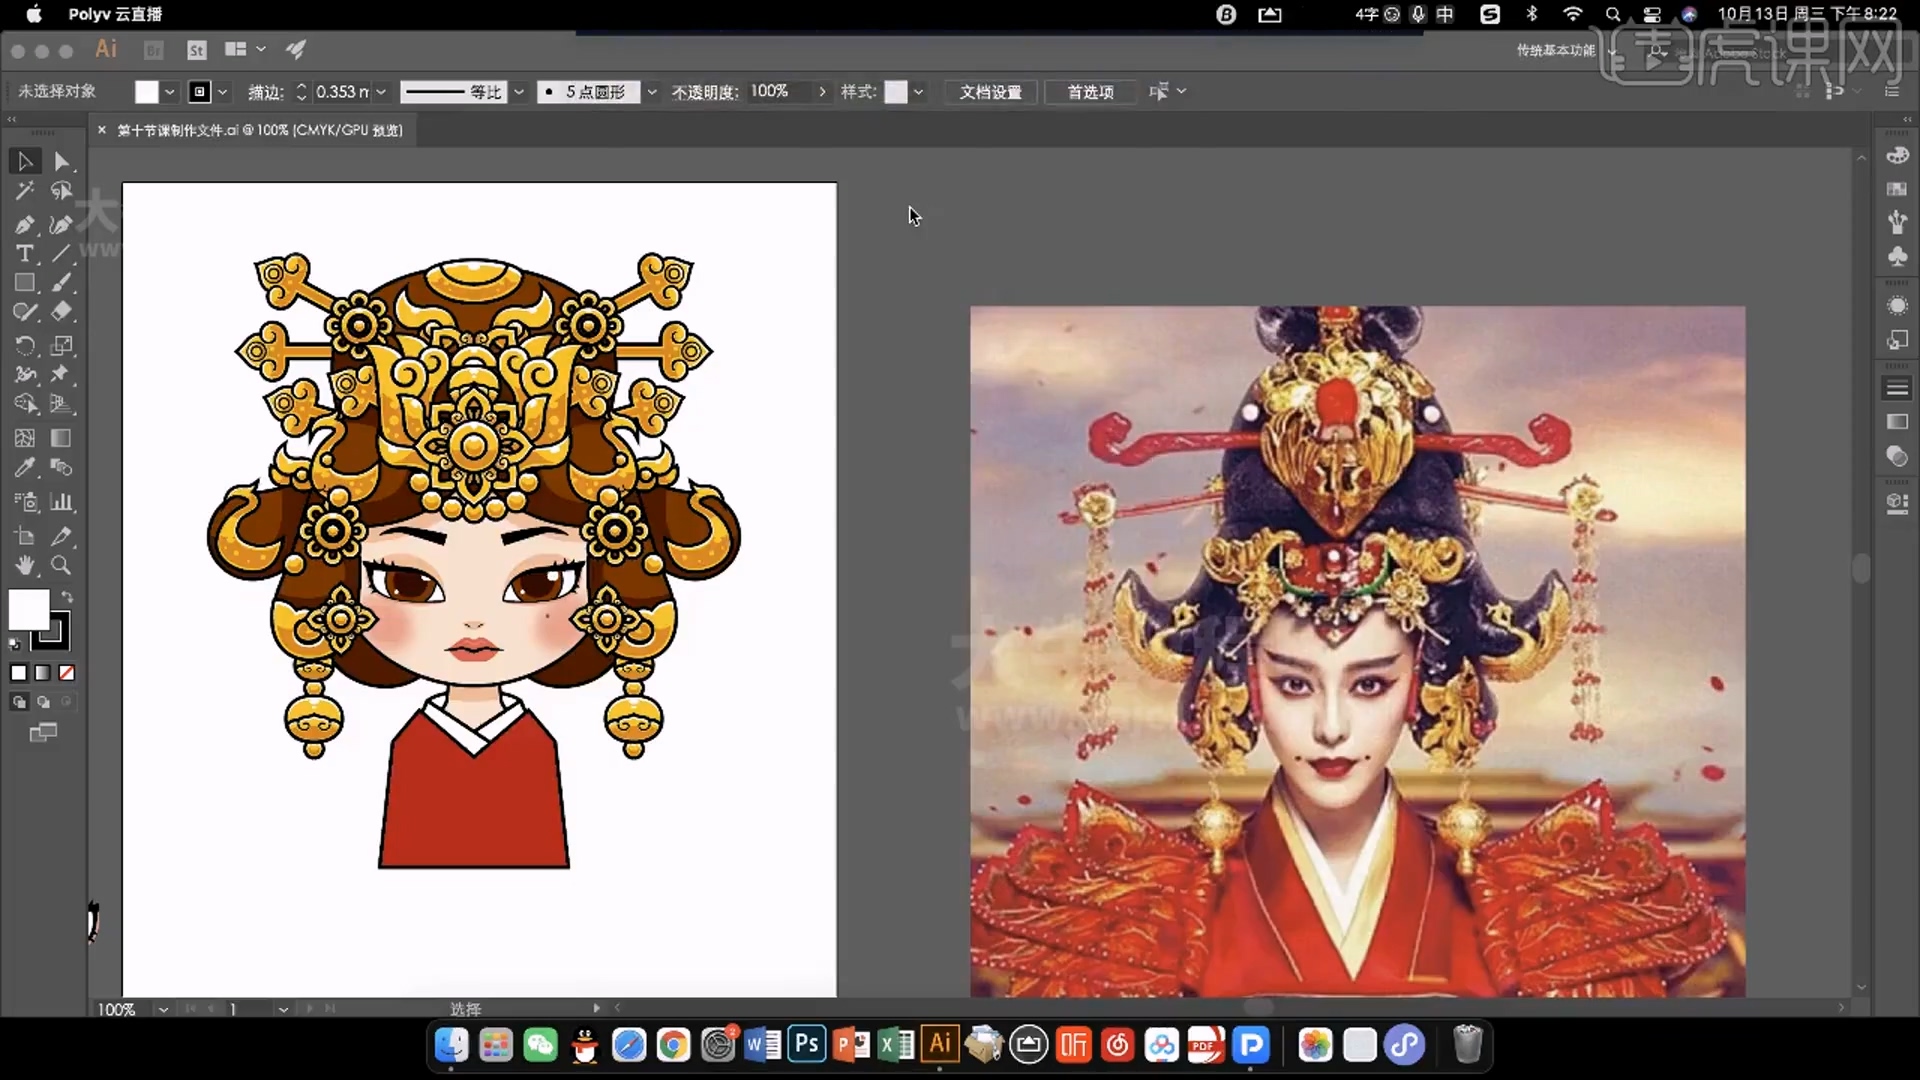Select the Rectangle tool

25,283
